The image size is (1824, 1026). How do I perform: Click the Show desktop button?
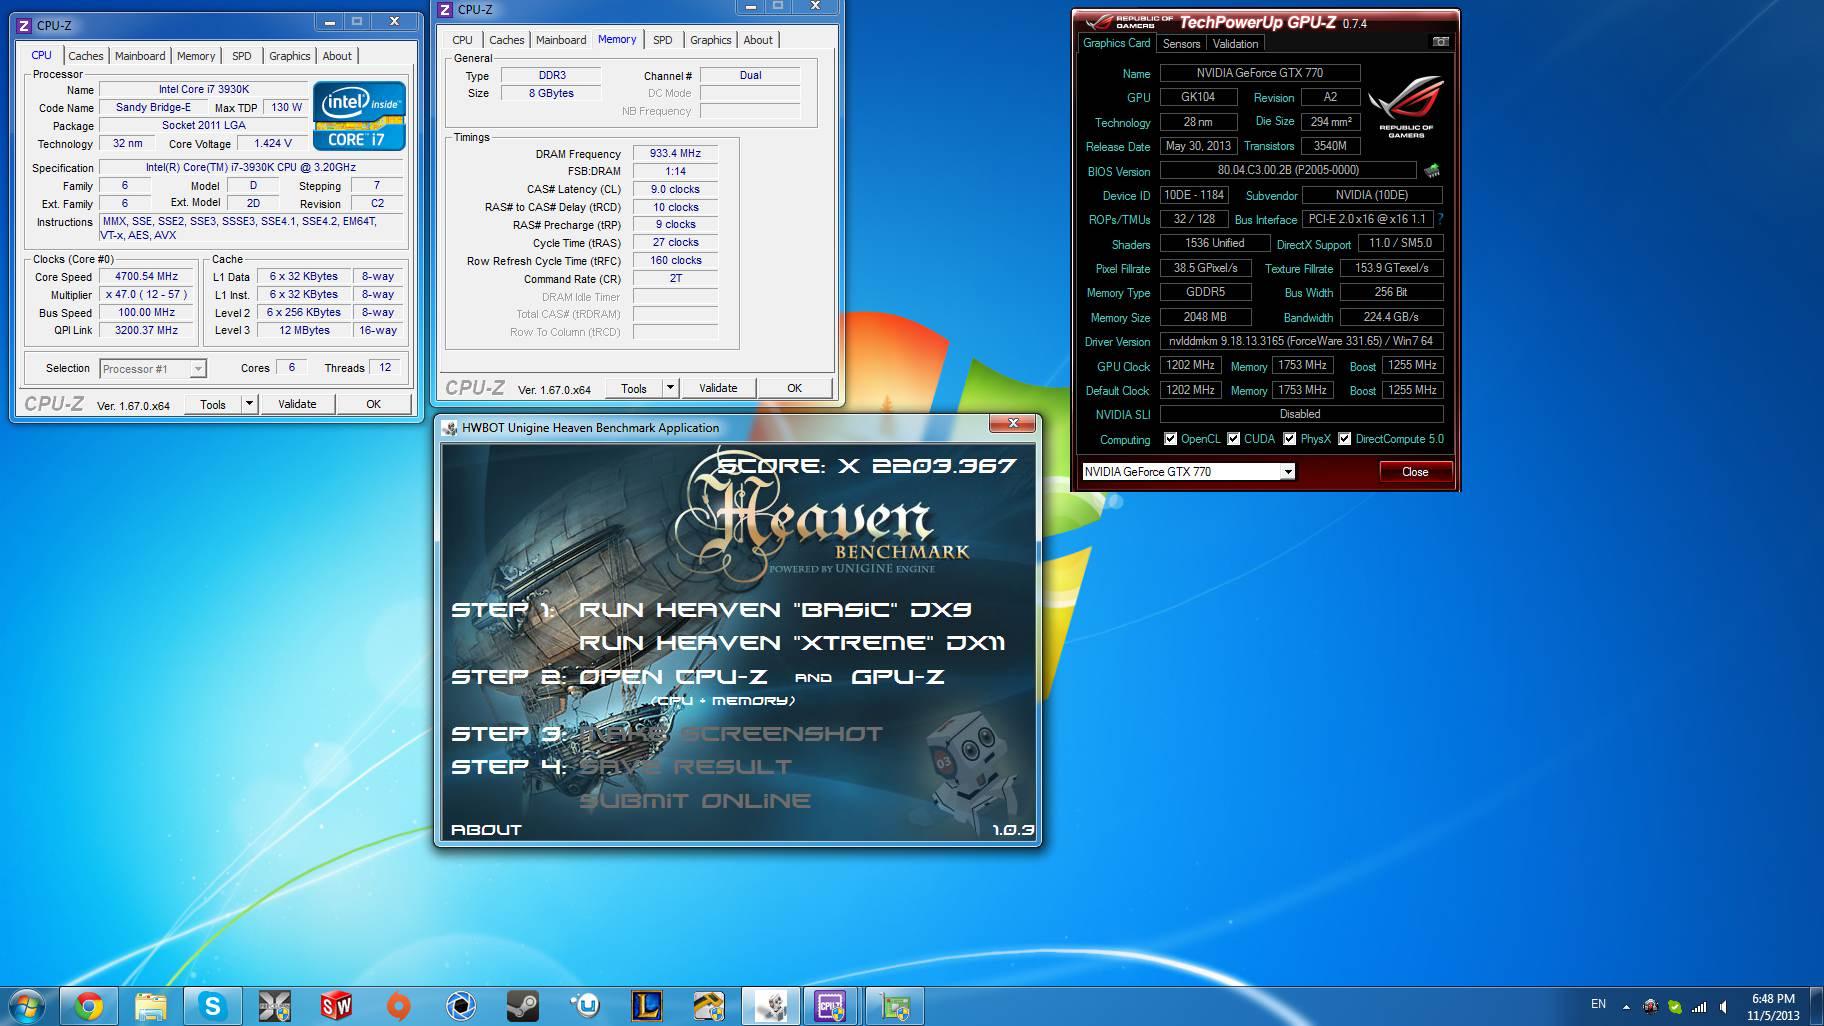(x=1816, y=1006)
